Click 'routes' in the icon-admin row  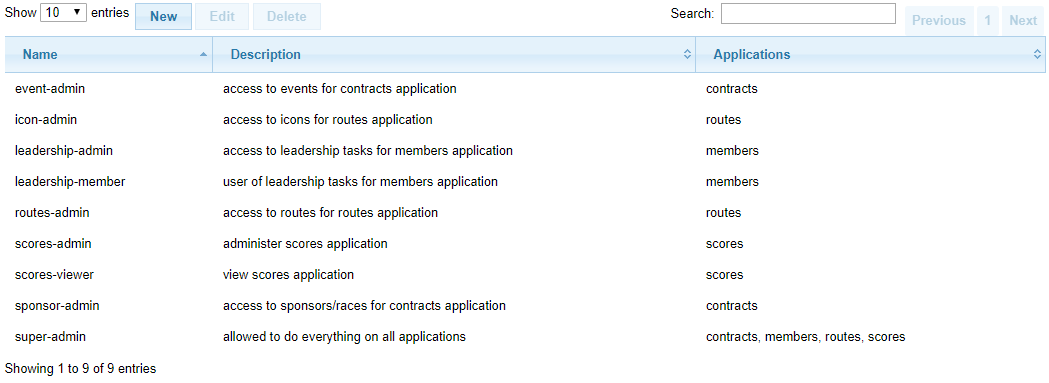point(723,120)
